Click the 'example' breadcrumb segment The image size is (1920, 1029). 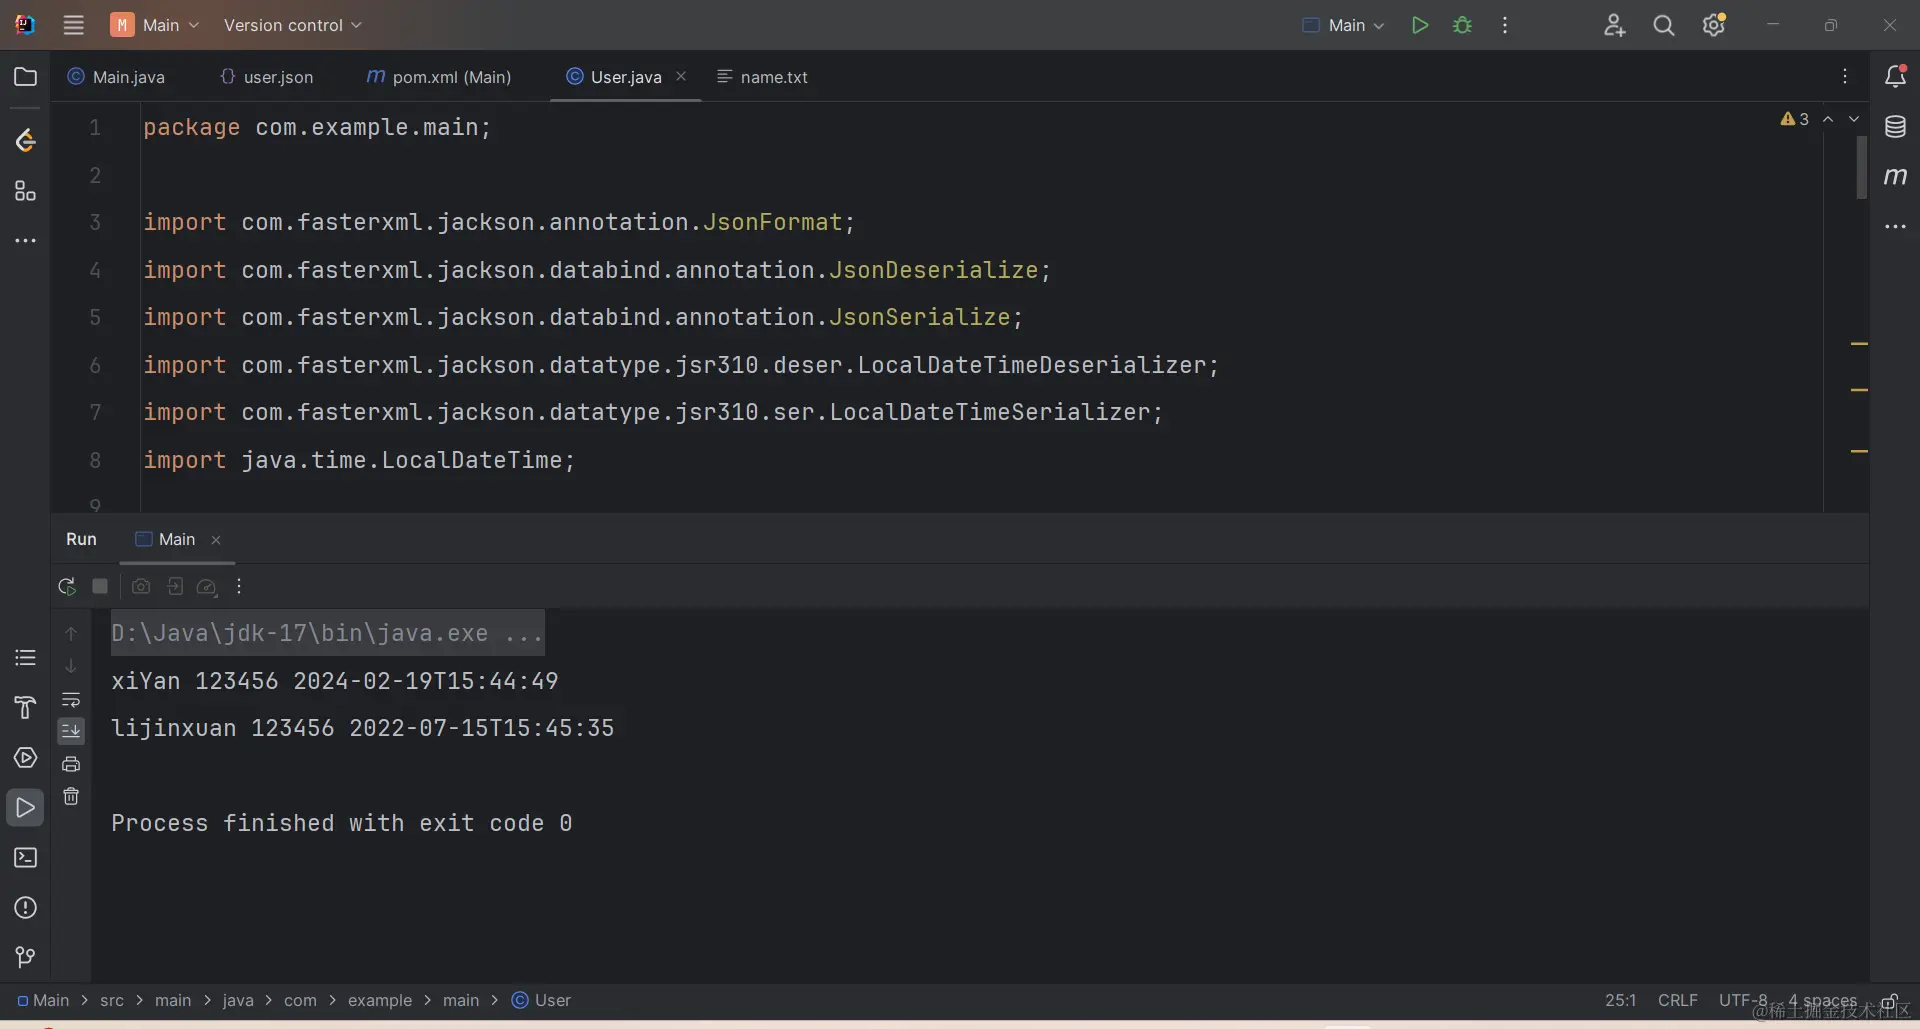point(380,1001)
